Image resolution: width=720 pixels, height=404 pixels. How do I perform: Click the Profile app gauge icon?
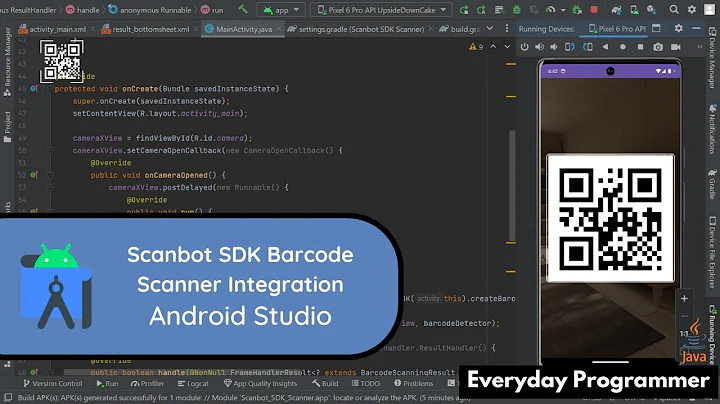(551, 10)
